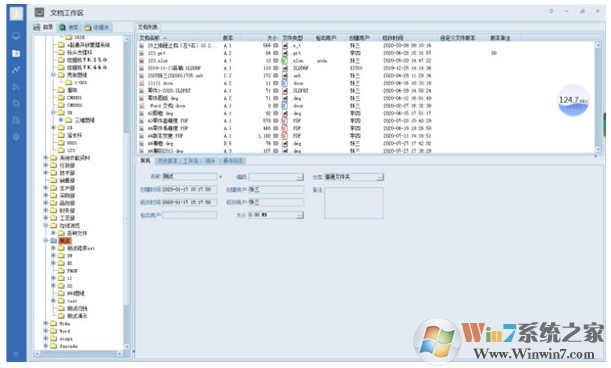Click the 备注 remarks text box
Screen dimensions: 611x368
(354, 203)
